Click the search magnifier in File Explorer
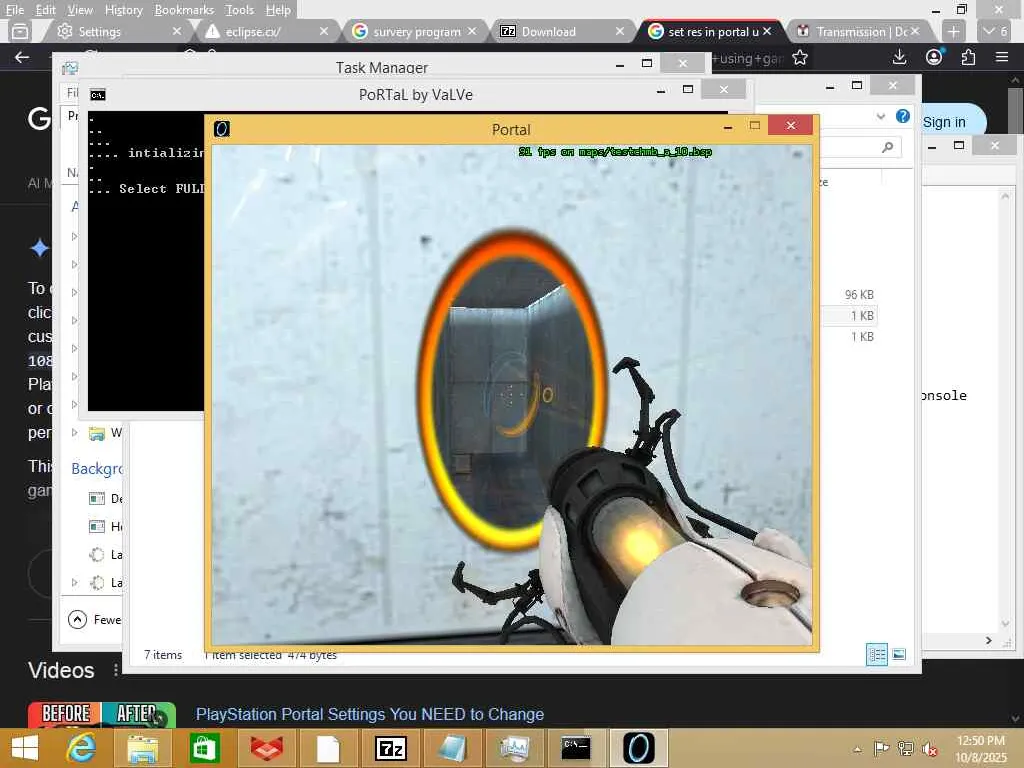Image resolution: width=1024 pixels, height=768 pixels. (x=887, y=148)
